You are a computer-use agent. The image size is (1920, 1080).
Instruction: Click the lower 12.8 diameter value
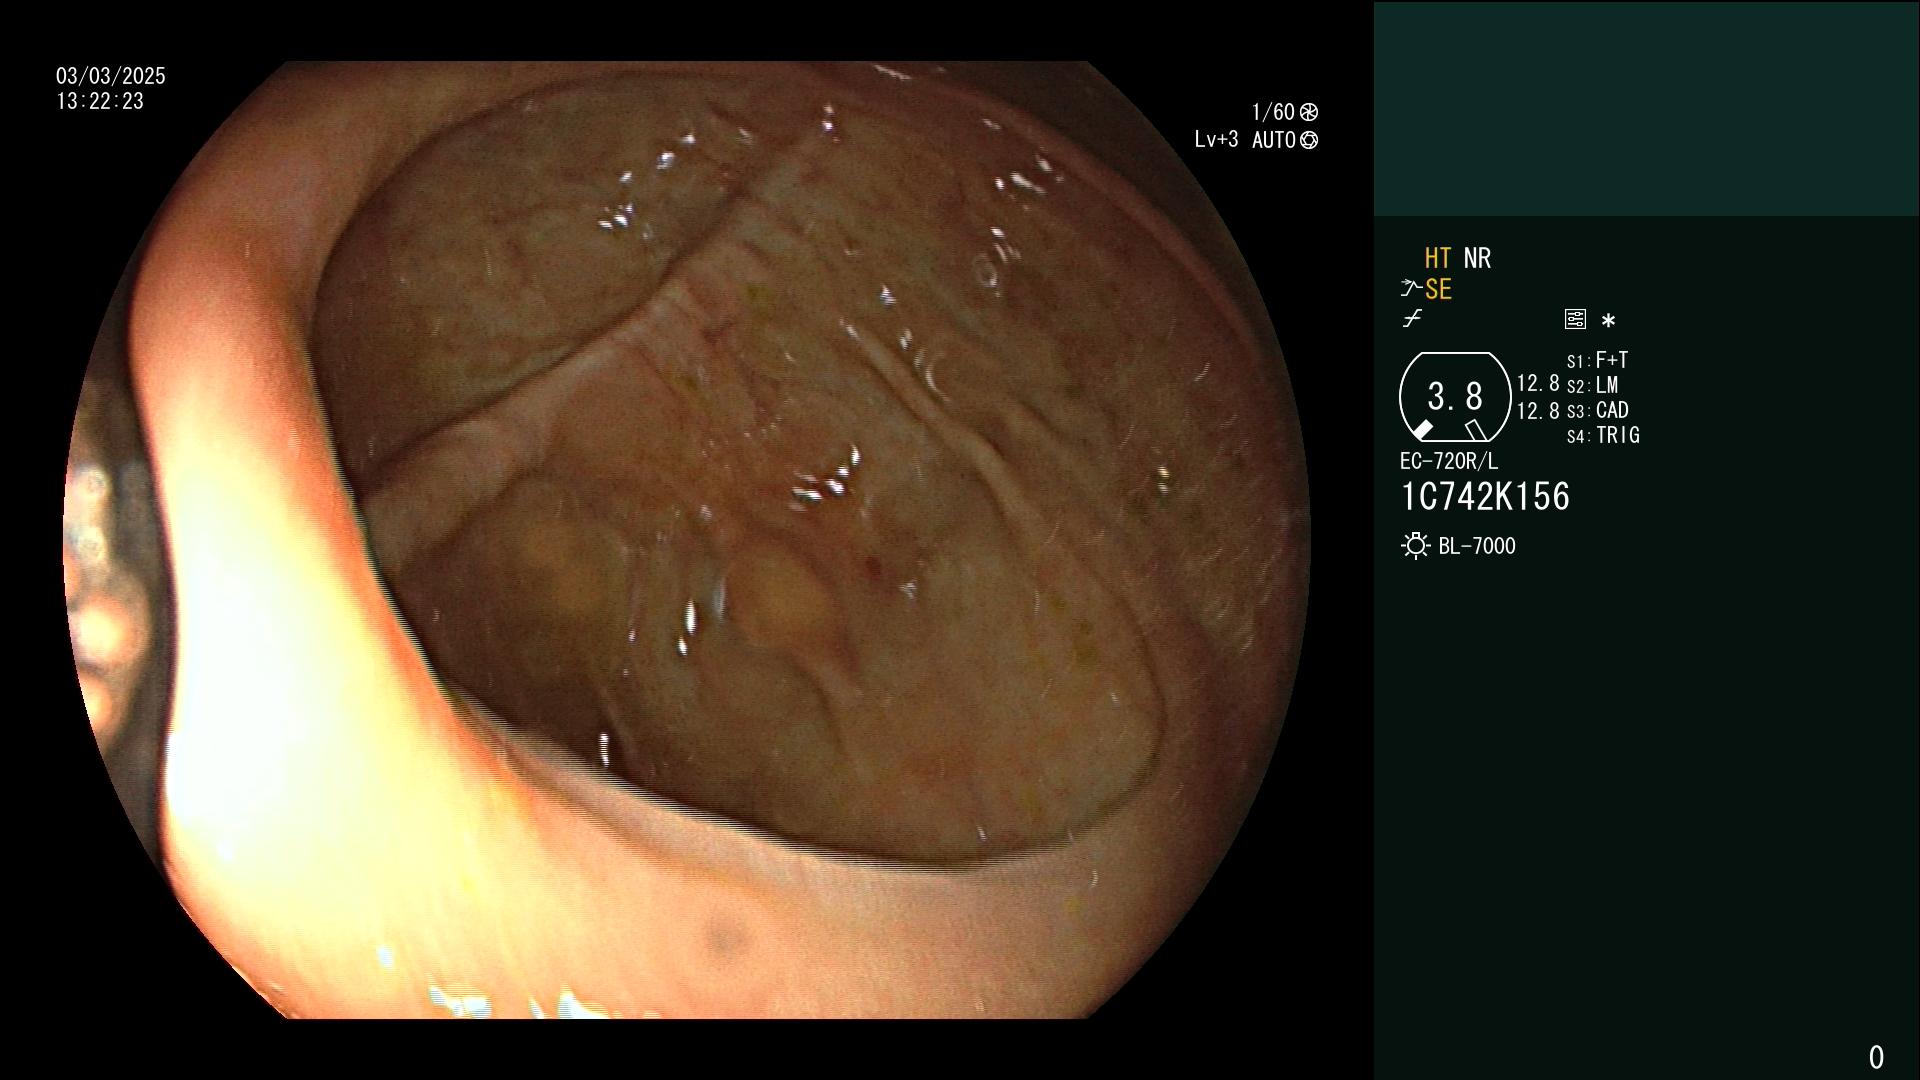[x=1538, y=411]
